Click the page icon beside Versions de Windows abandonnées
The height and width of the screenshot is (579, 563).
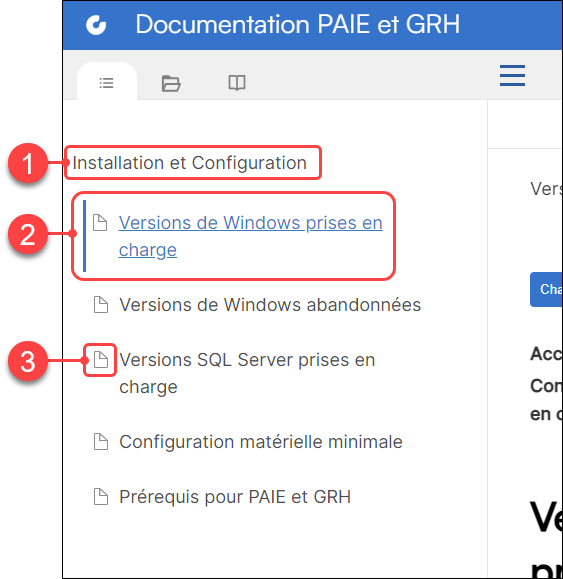coord(101,305)
